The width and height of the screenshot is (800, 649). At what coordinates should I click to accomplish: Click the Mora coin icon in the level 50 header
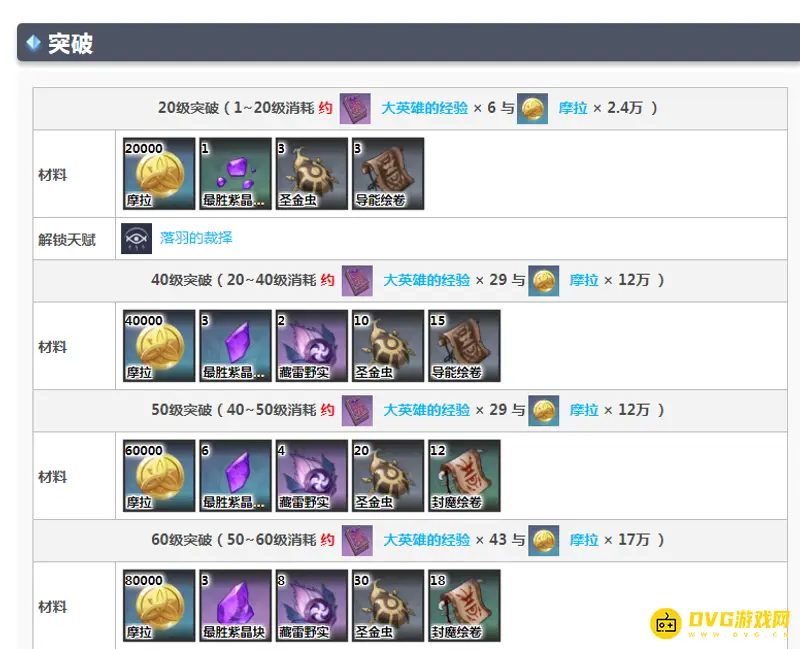[543, 411]
